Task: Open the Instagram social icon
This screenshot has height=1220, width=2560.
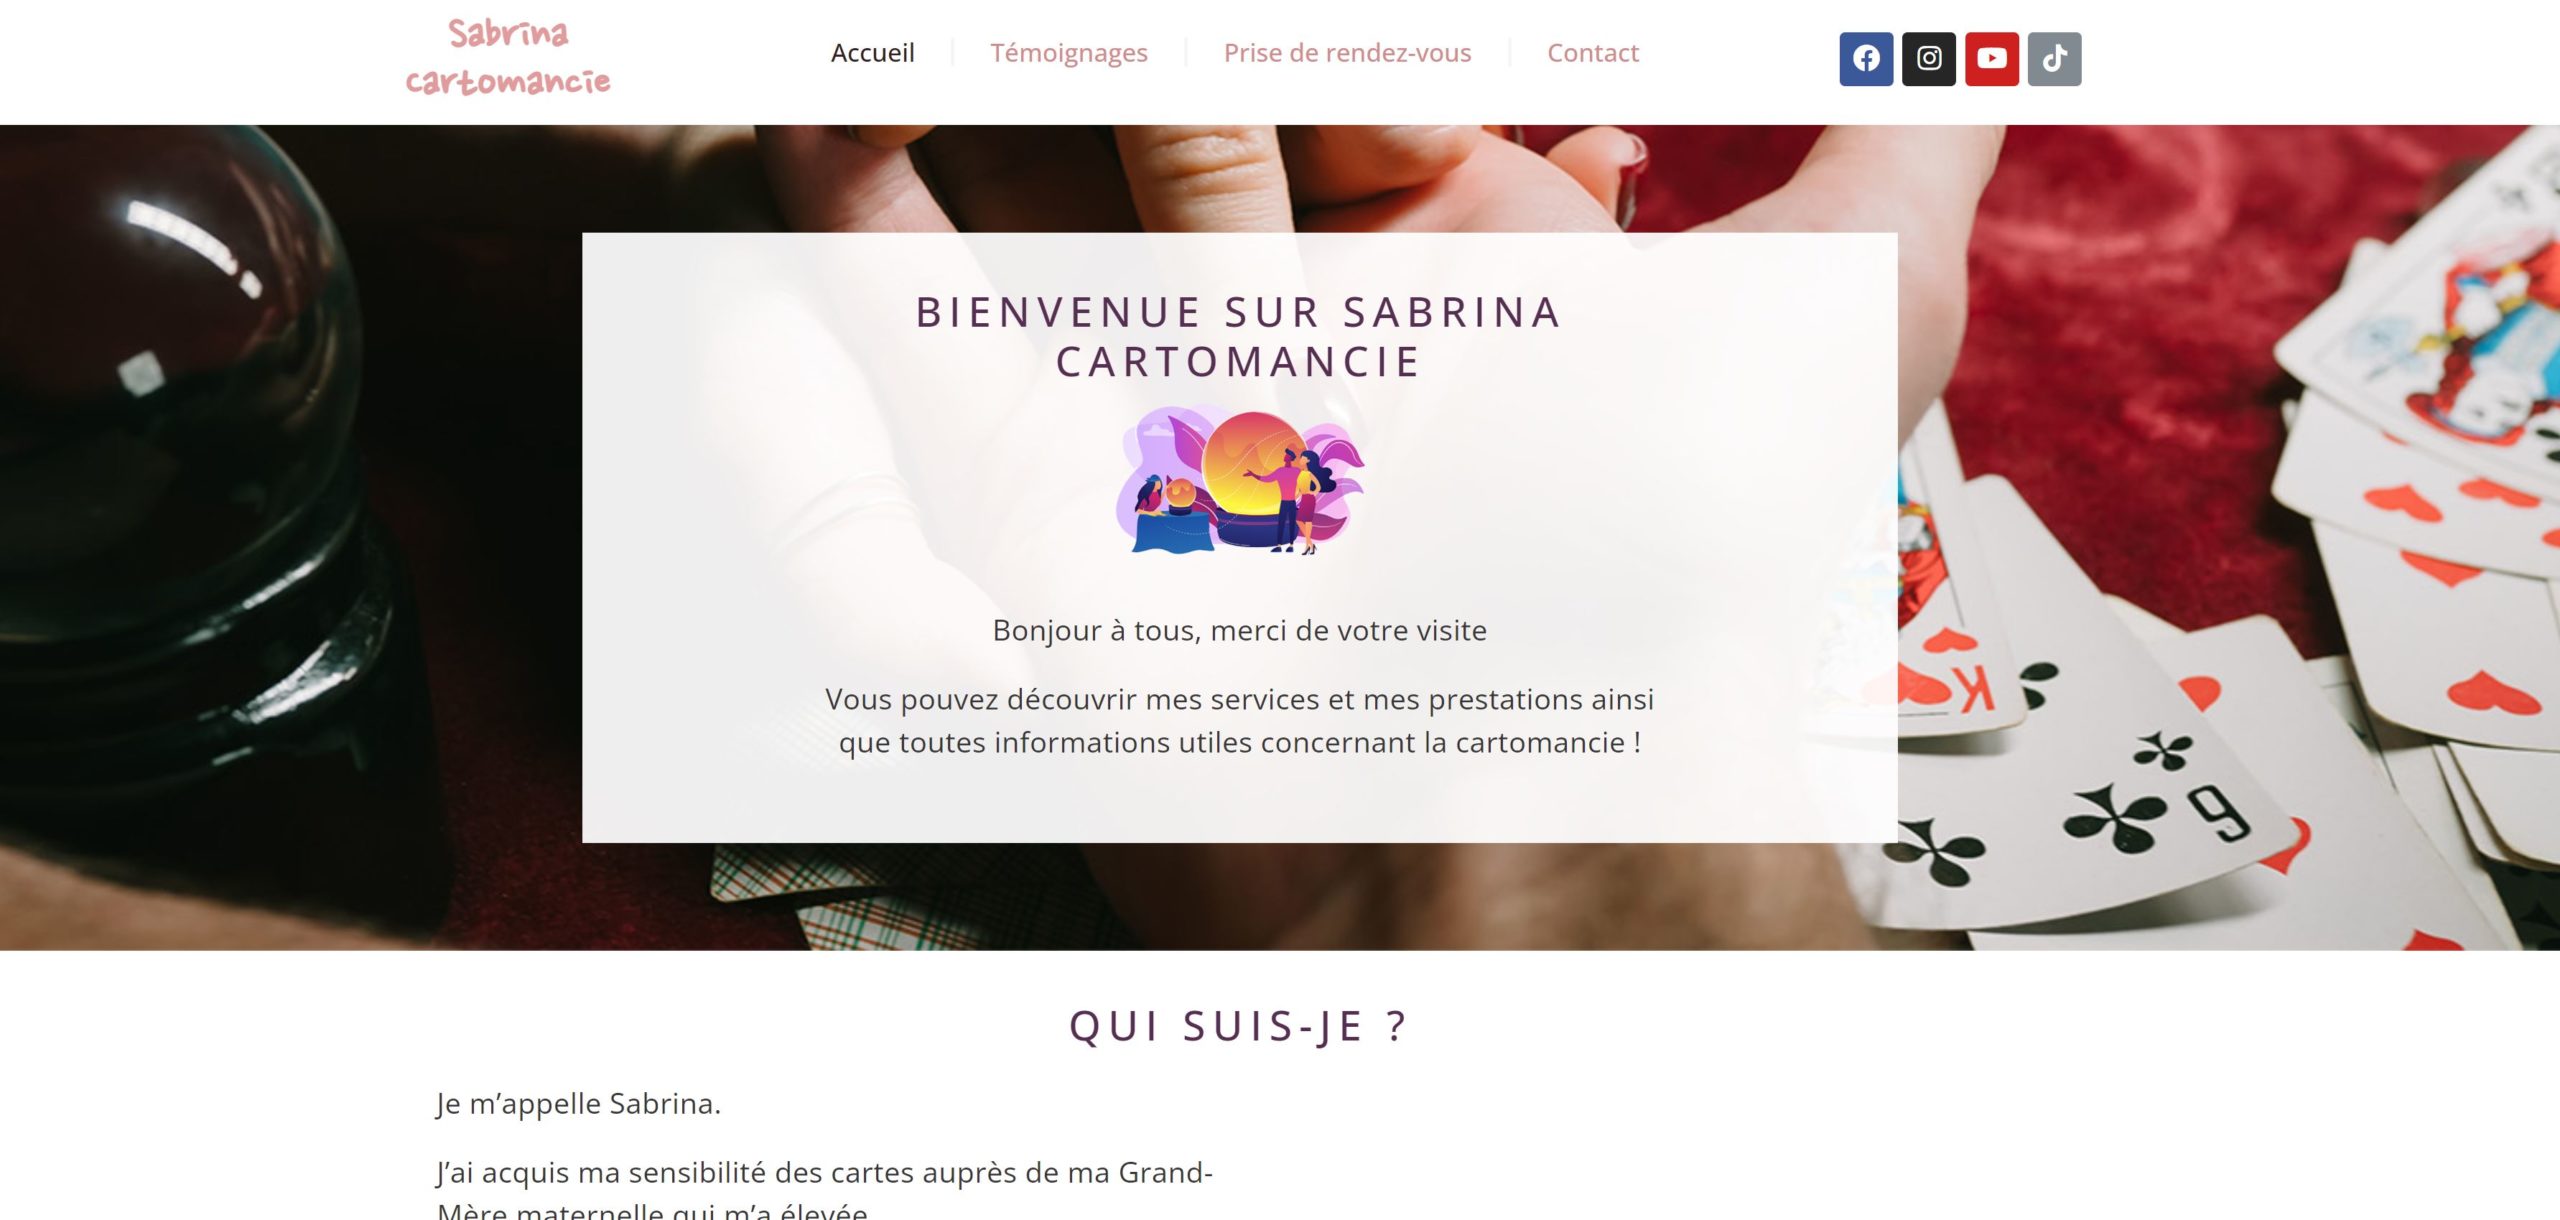Action: tap(1929, 59)
